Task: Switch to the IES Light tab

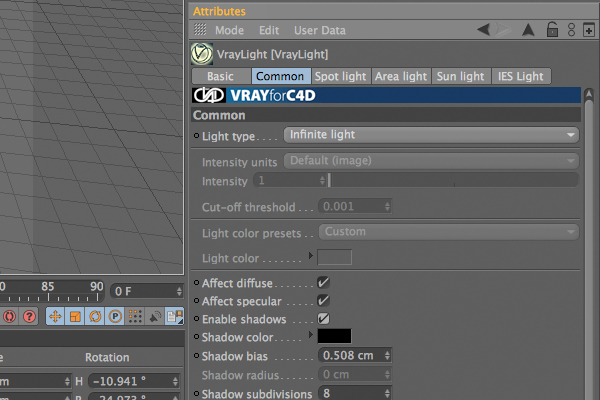Action: 521,76
